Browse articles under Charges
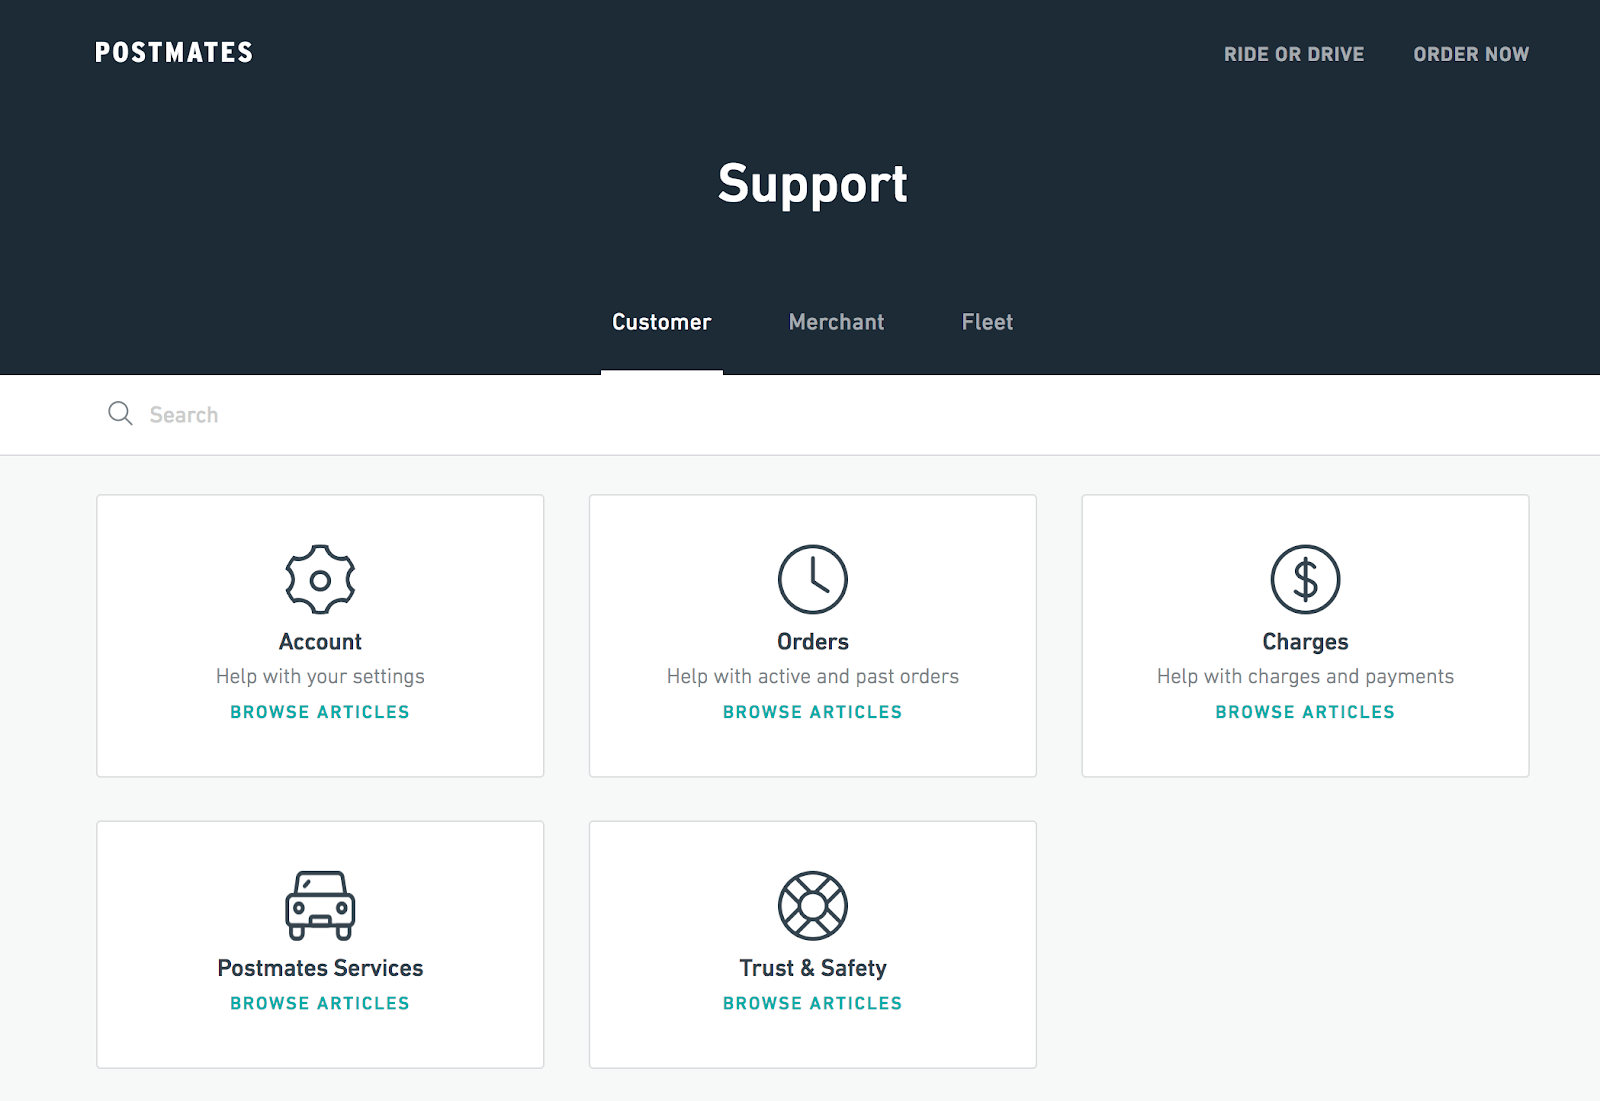Image resolution: width=1600 pixels, height=1101 pixels. click(1305, 712)
